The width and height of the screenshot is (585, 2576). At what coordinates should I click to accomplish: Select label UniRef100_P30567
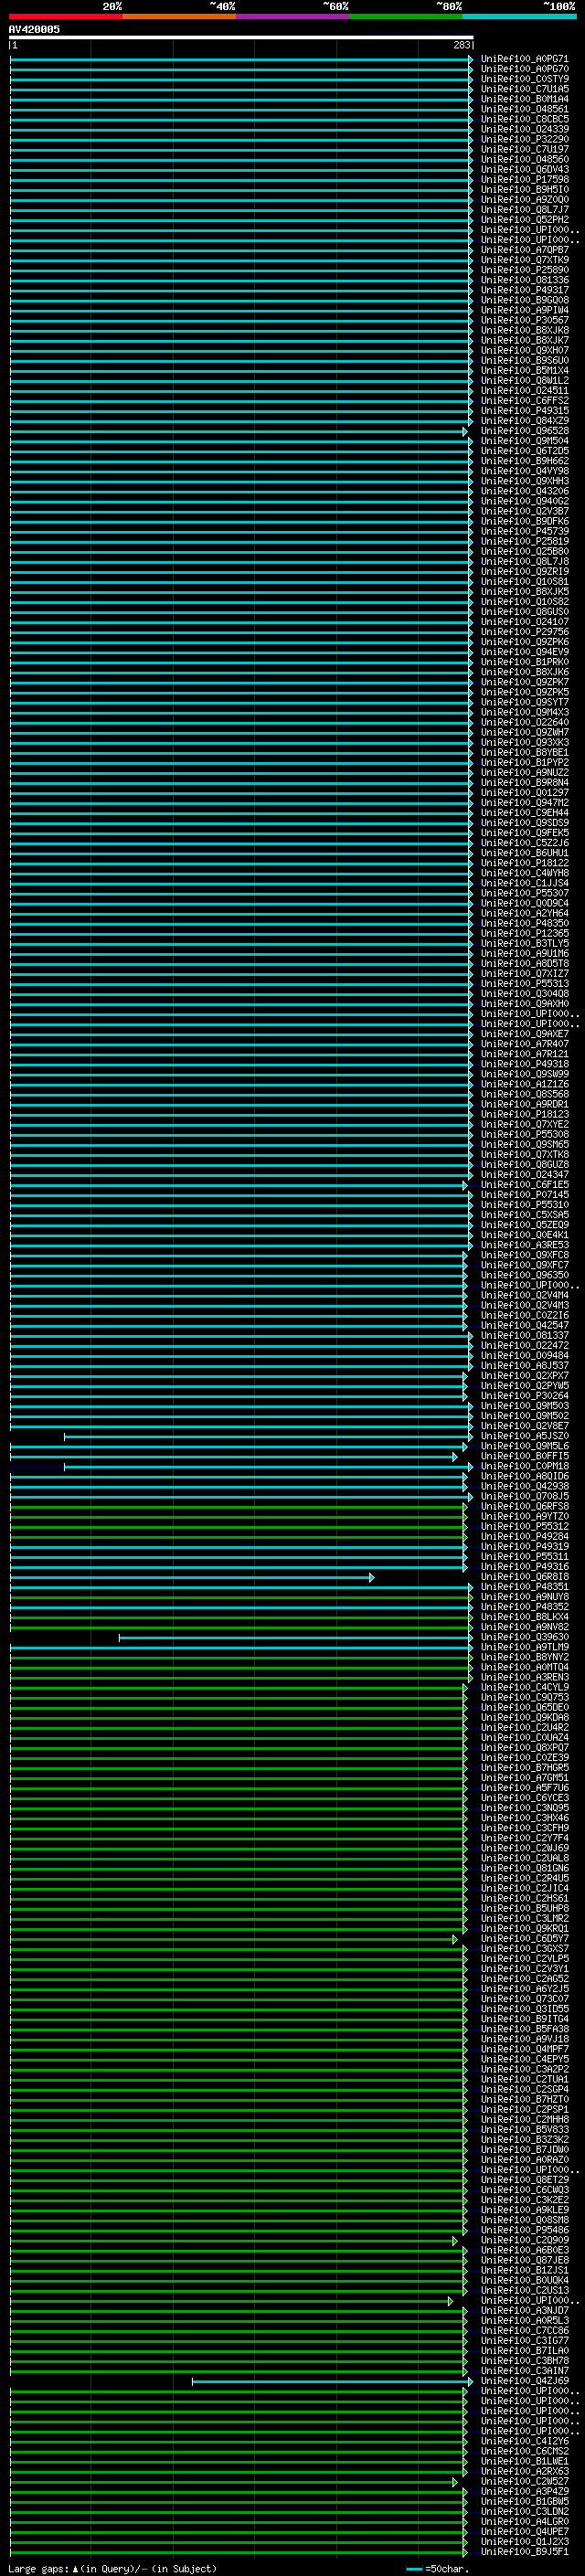point(525,320)
